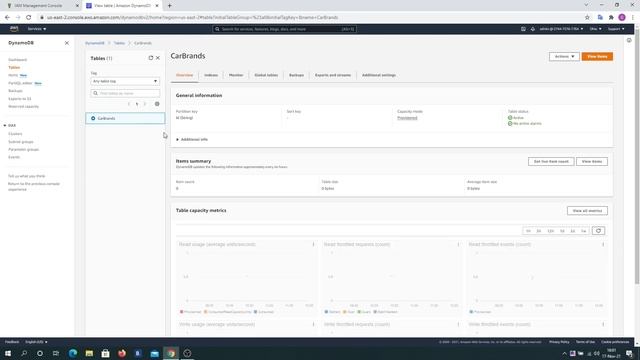Open options menu for Read throttled events chart

click(603, 244)
